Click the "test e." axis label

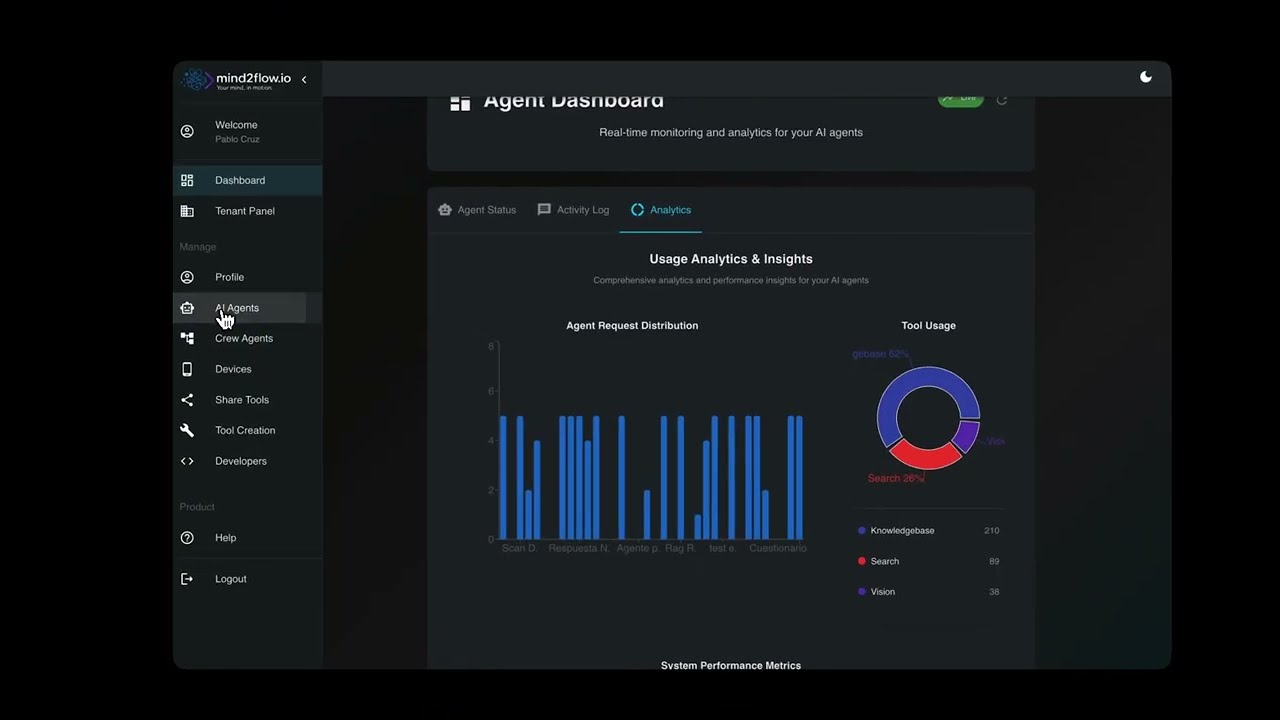click(722, 548)
